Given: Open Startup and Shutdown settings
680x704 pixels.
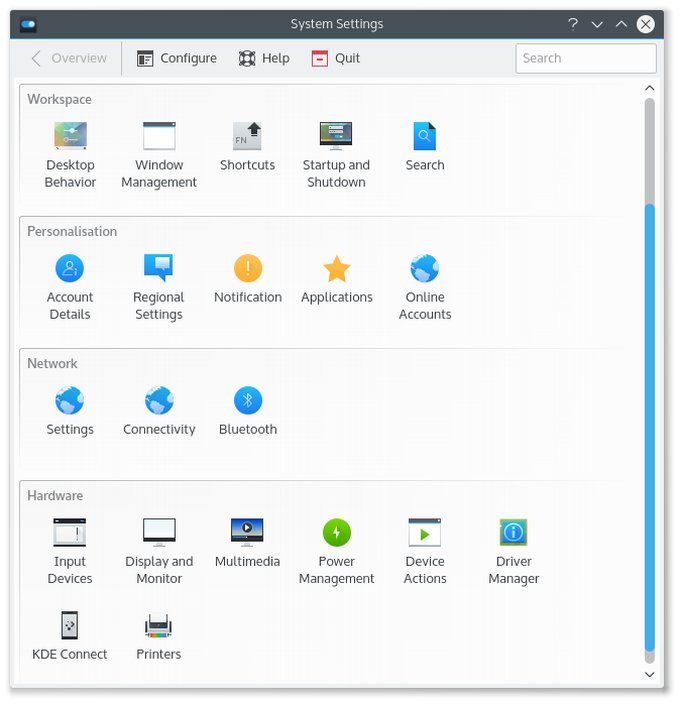Looking at the screenshot, I should 336,137.
